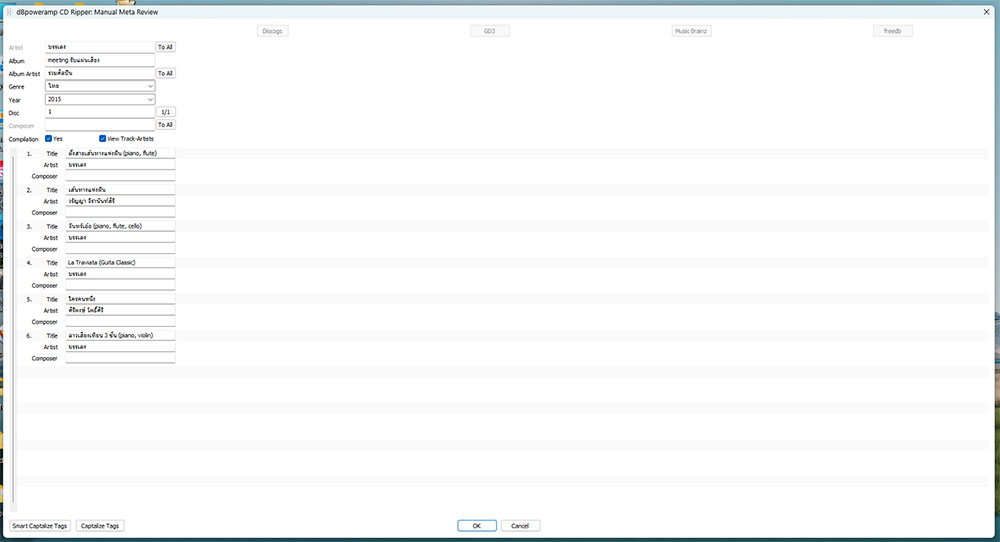Click the La Traviata track title field
This screenshot has height=542, width=1000.
tap(120, 262)
